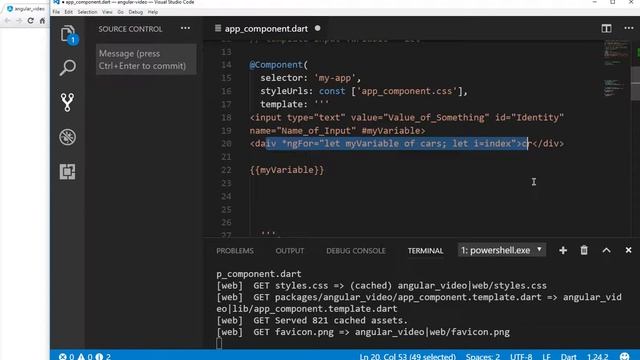
Task: Click the commit message input box
Action: pos(146,60)
